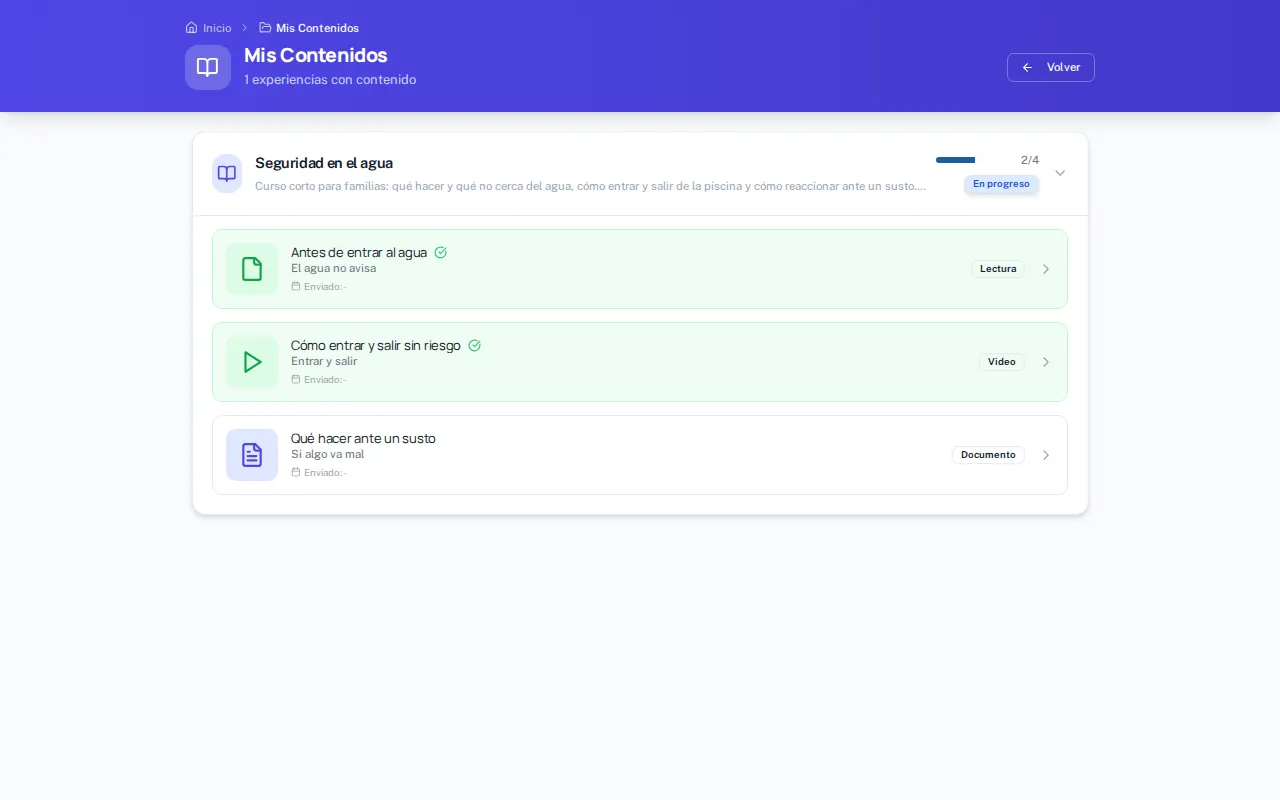Click the Documento type badge
Screen dimensions: 1280x800
click(988, 455)
